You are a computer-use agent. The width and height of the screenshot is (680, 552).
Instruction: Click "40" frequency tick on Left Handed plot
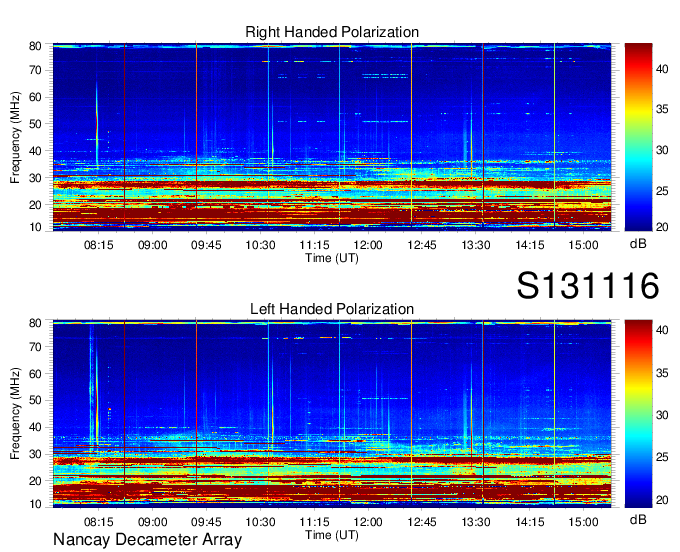35,427
